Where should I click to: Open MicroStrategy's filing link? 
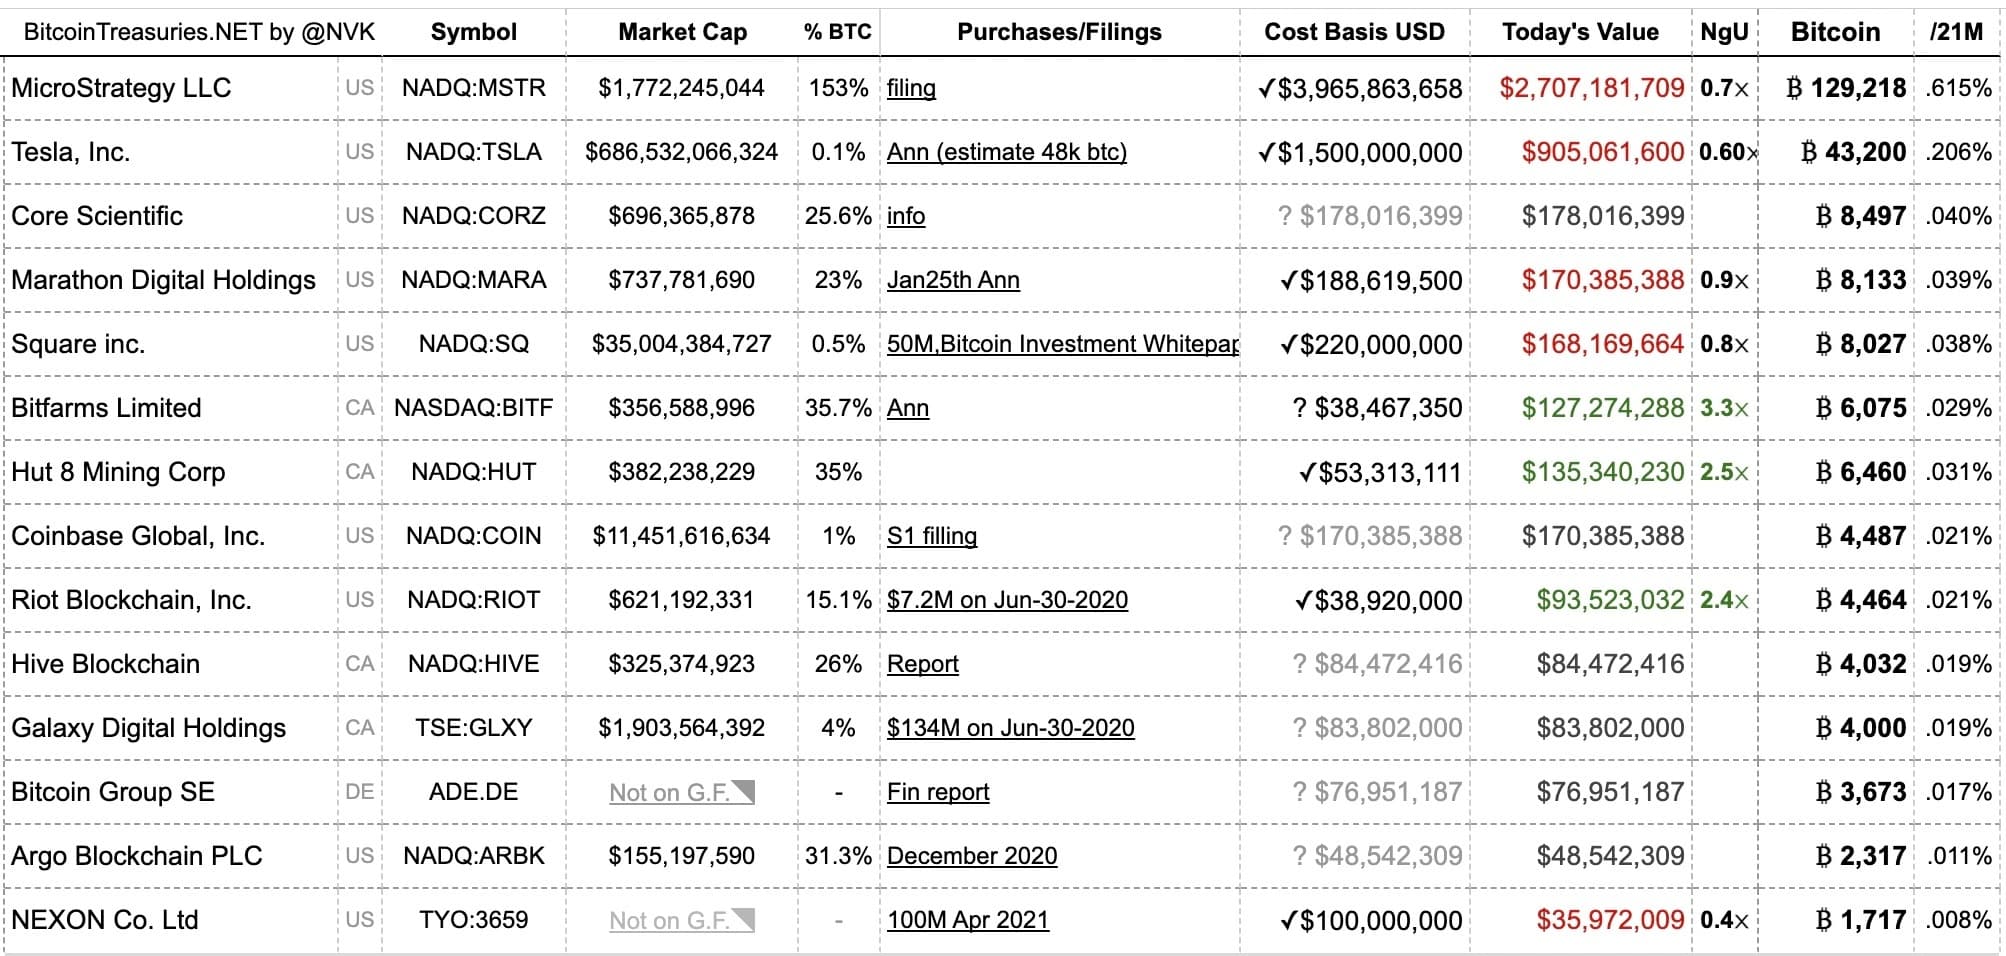coord(911,88)
